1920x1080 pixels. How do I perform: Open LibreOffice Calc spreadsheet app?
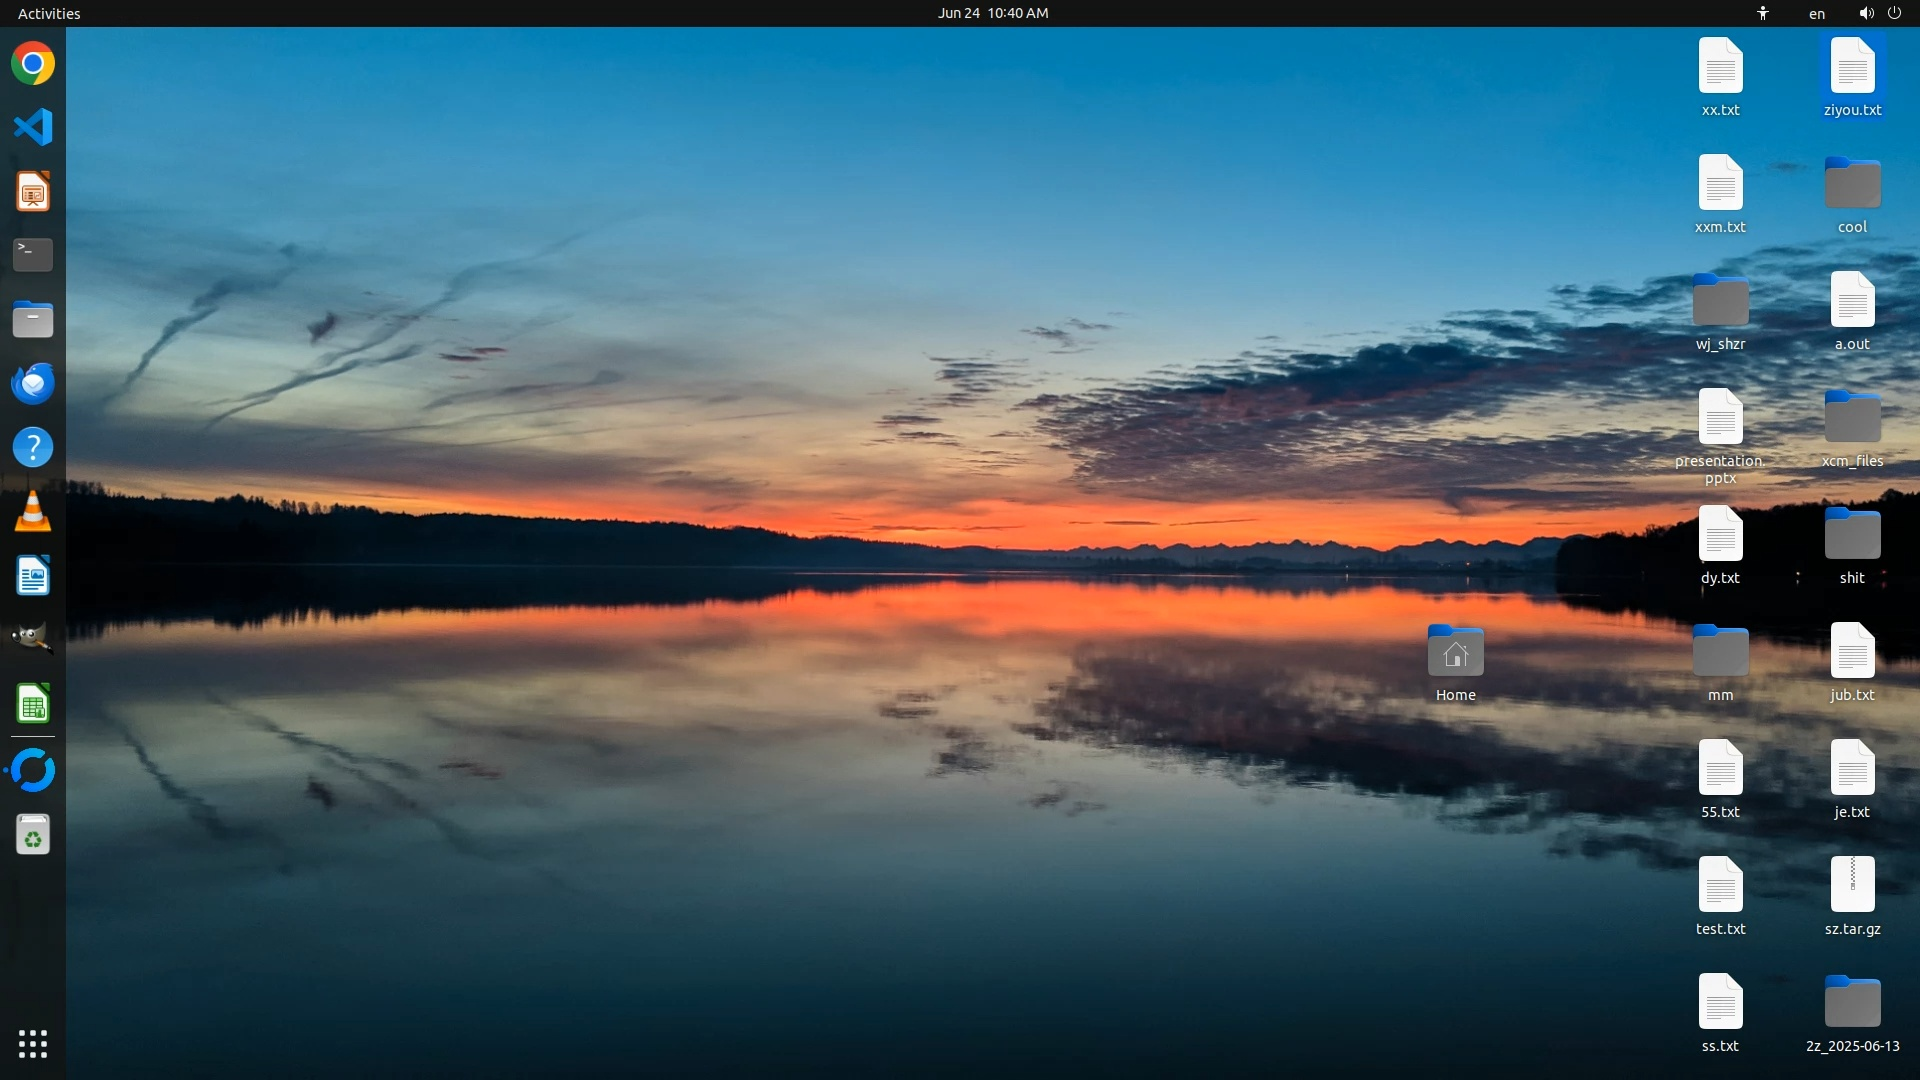coord(33,704)
